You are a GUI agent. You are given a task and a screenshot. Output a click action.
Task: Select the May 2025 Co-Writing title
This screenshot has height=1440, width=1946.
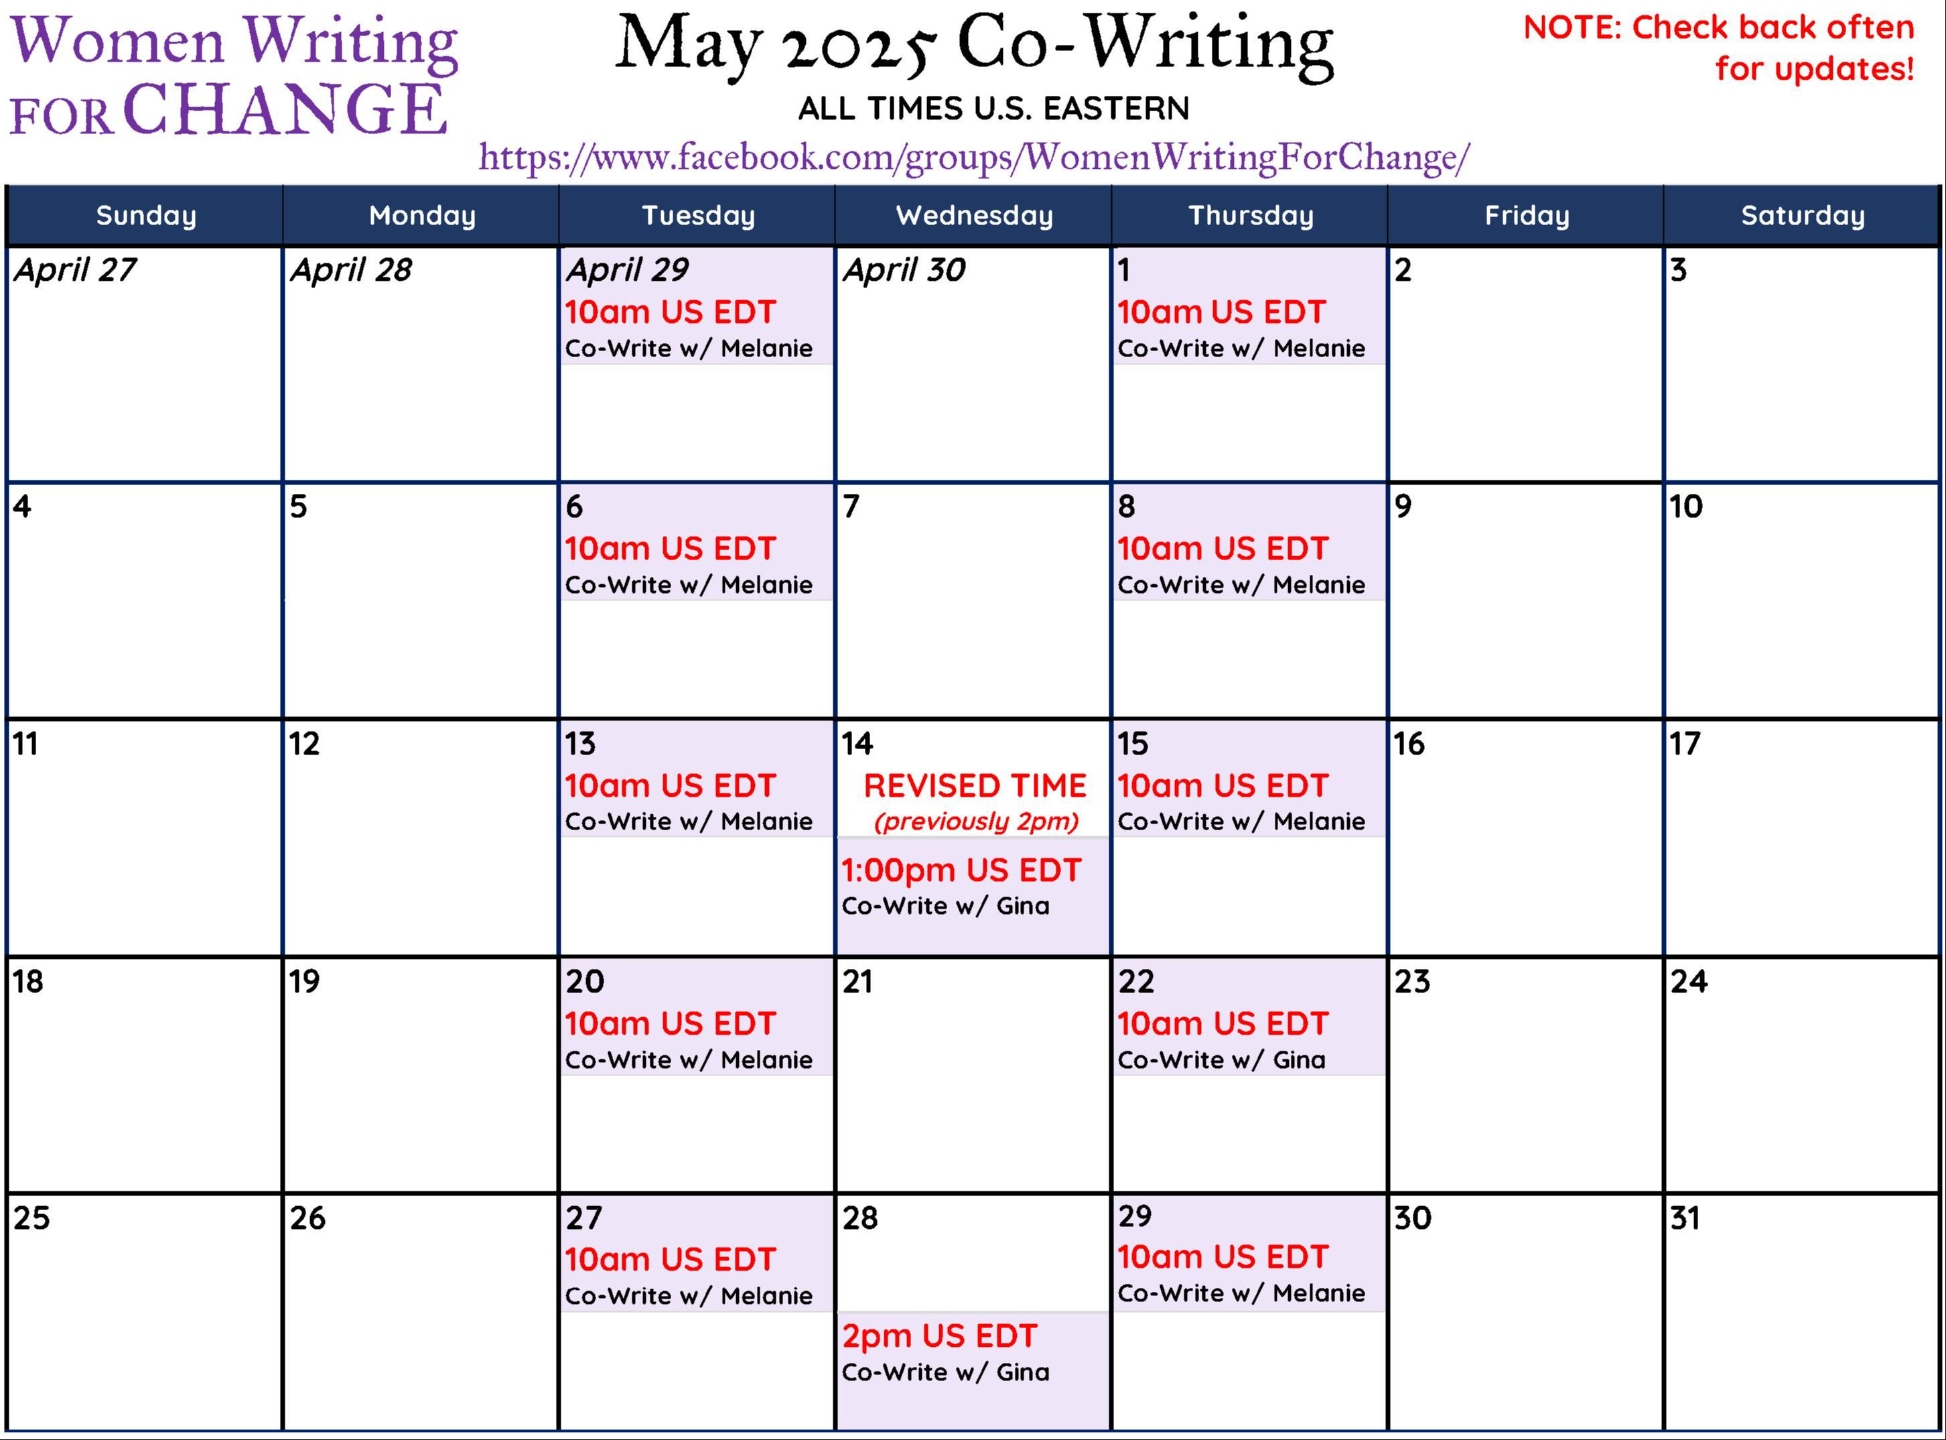click(974, 45)
